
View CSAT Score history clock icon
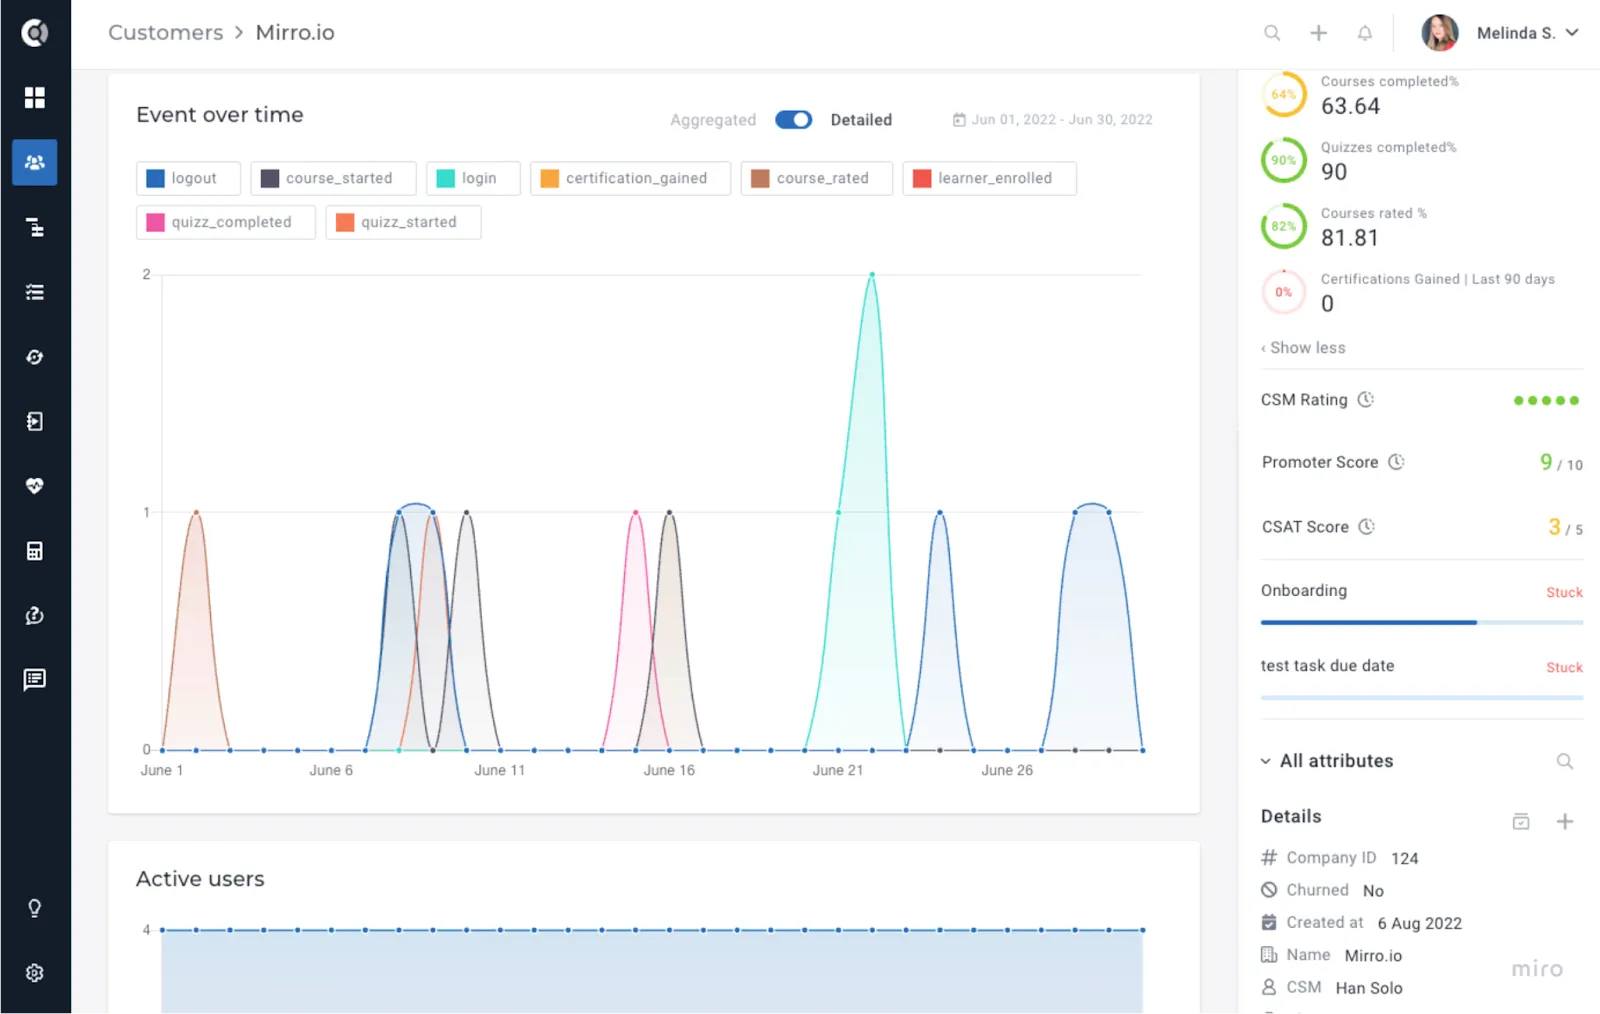click(1367, 526)
